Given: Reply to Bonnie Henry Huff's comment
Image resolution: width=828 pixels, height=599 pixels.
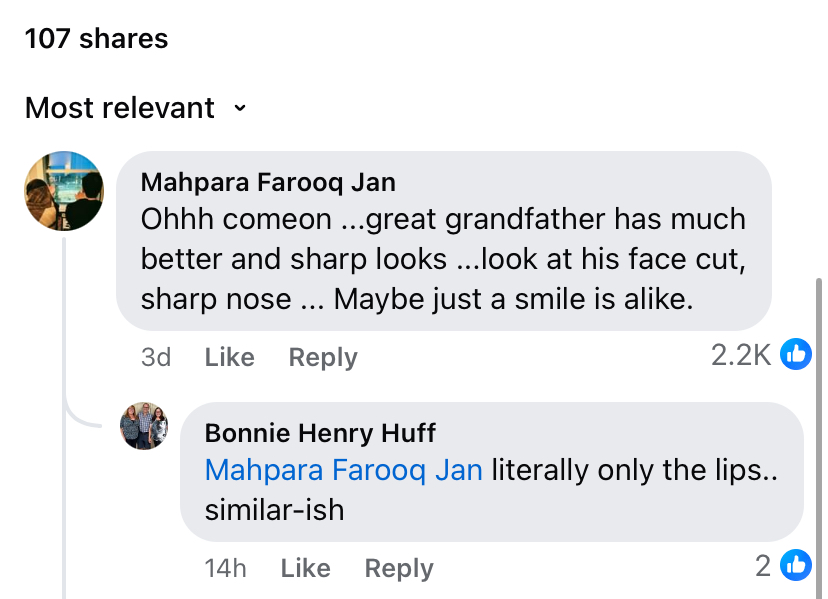Looking at the screenshot, I should click(x=398, y=569).
